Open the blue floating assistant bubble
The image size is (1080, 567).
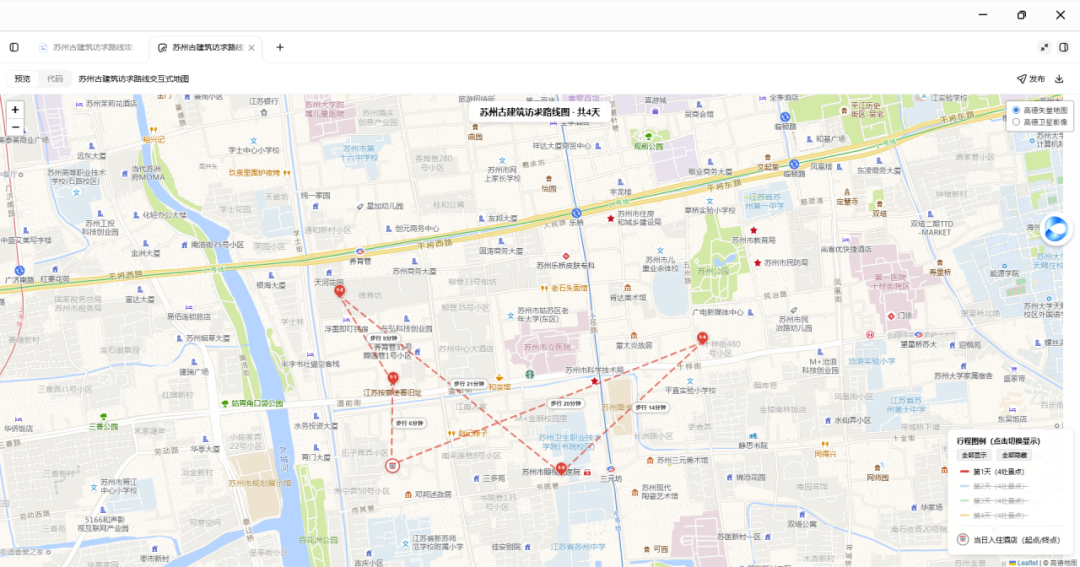coord(1056,230)
